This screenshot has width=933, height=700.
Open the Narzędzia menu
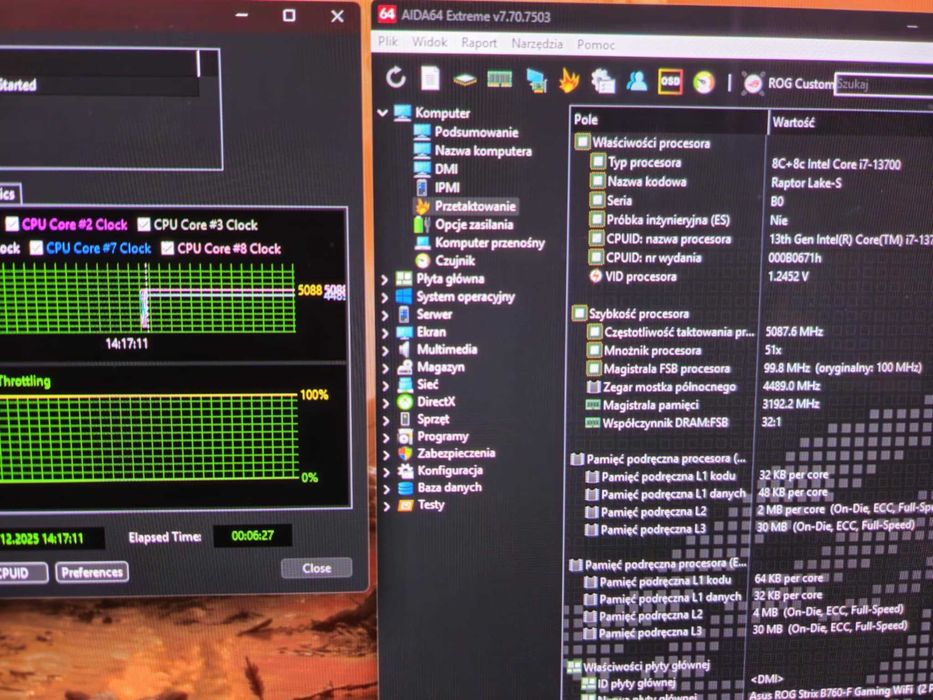pyautogui.click(x=537, y=43)
